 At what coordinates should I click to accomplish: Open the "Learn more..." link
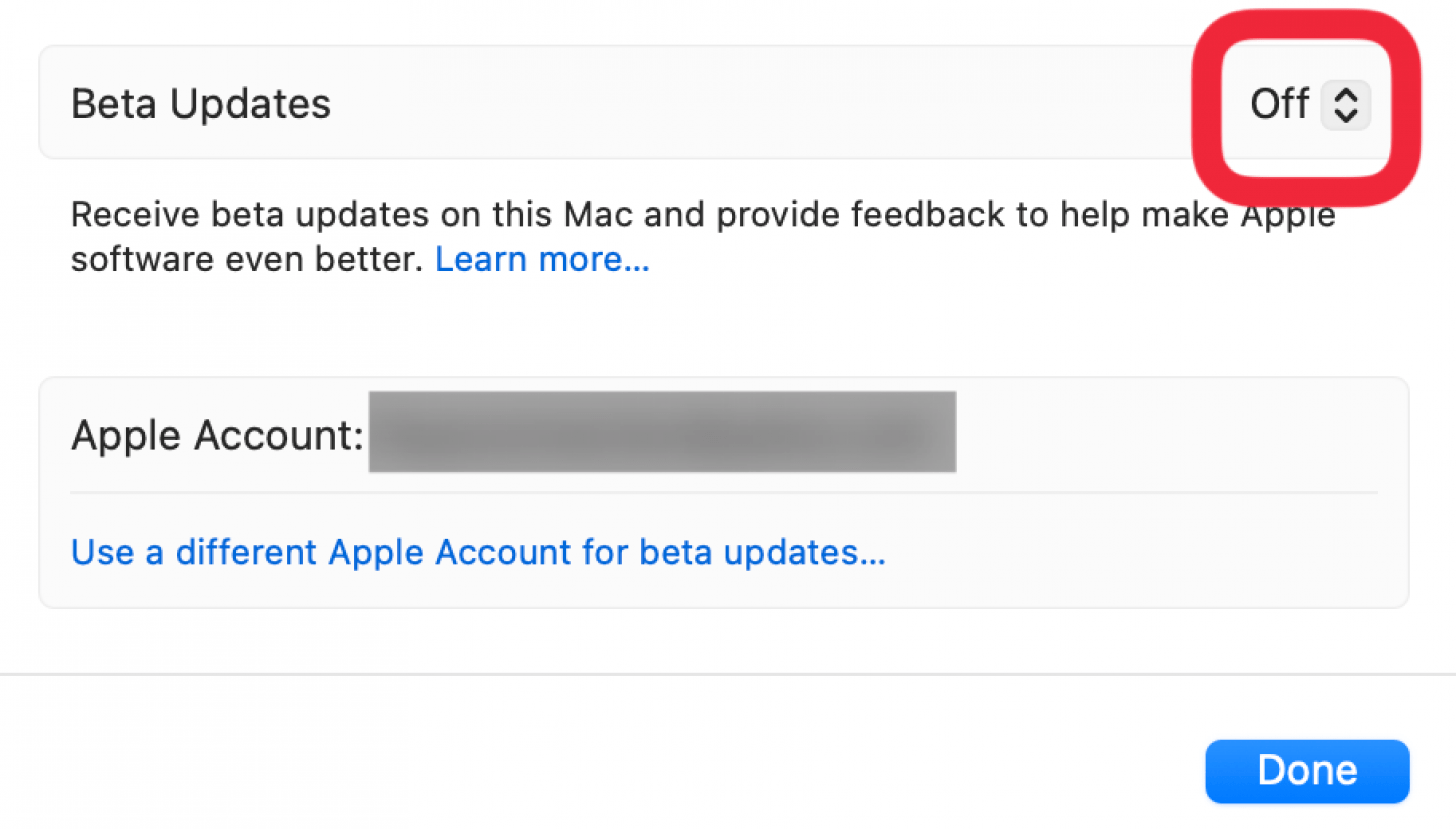pyautogui.click(x=542, y=260)
